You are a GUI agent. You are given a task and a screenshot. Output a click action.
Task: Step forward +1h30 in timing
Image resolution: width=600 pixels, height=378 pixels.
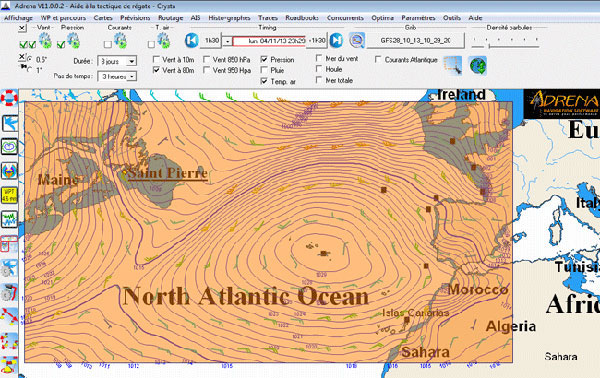point(317,41)
